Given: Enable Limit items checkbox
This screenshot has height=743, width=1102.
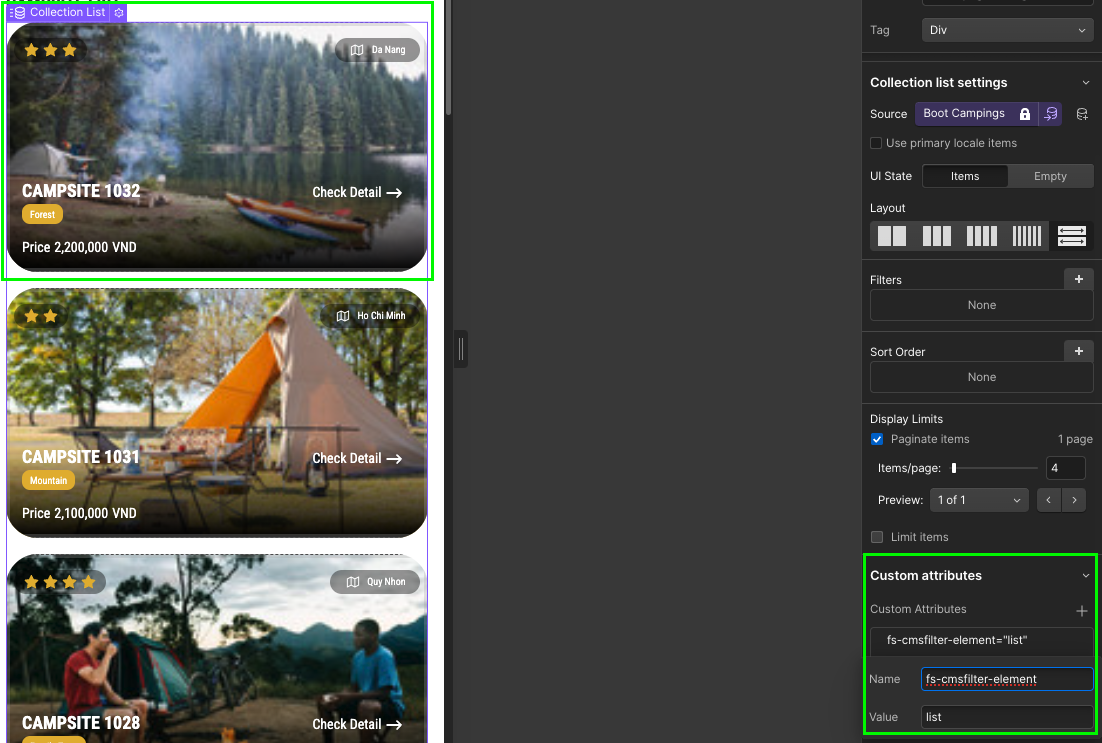Looking at the screenshot, I should [877, 537].
